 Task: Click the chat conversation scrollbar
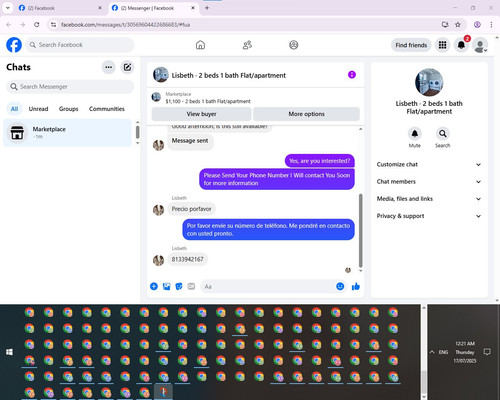tap(360, 230)
